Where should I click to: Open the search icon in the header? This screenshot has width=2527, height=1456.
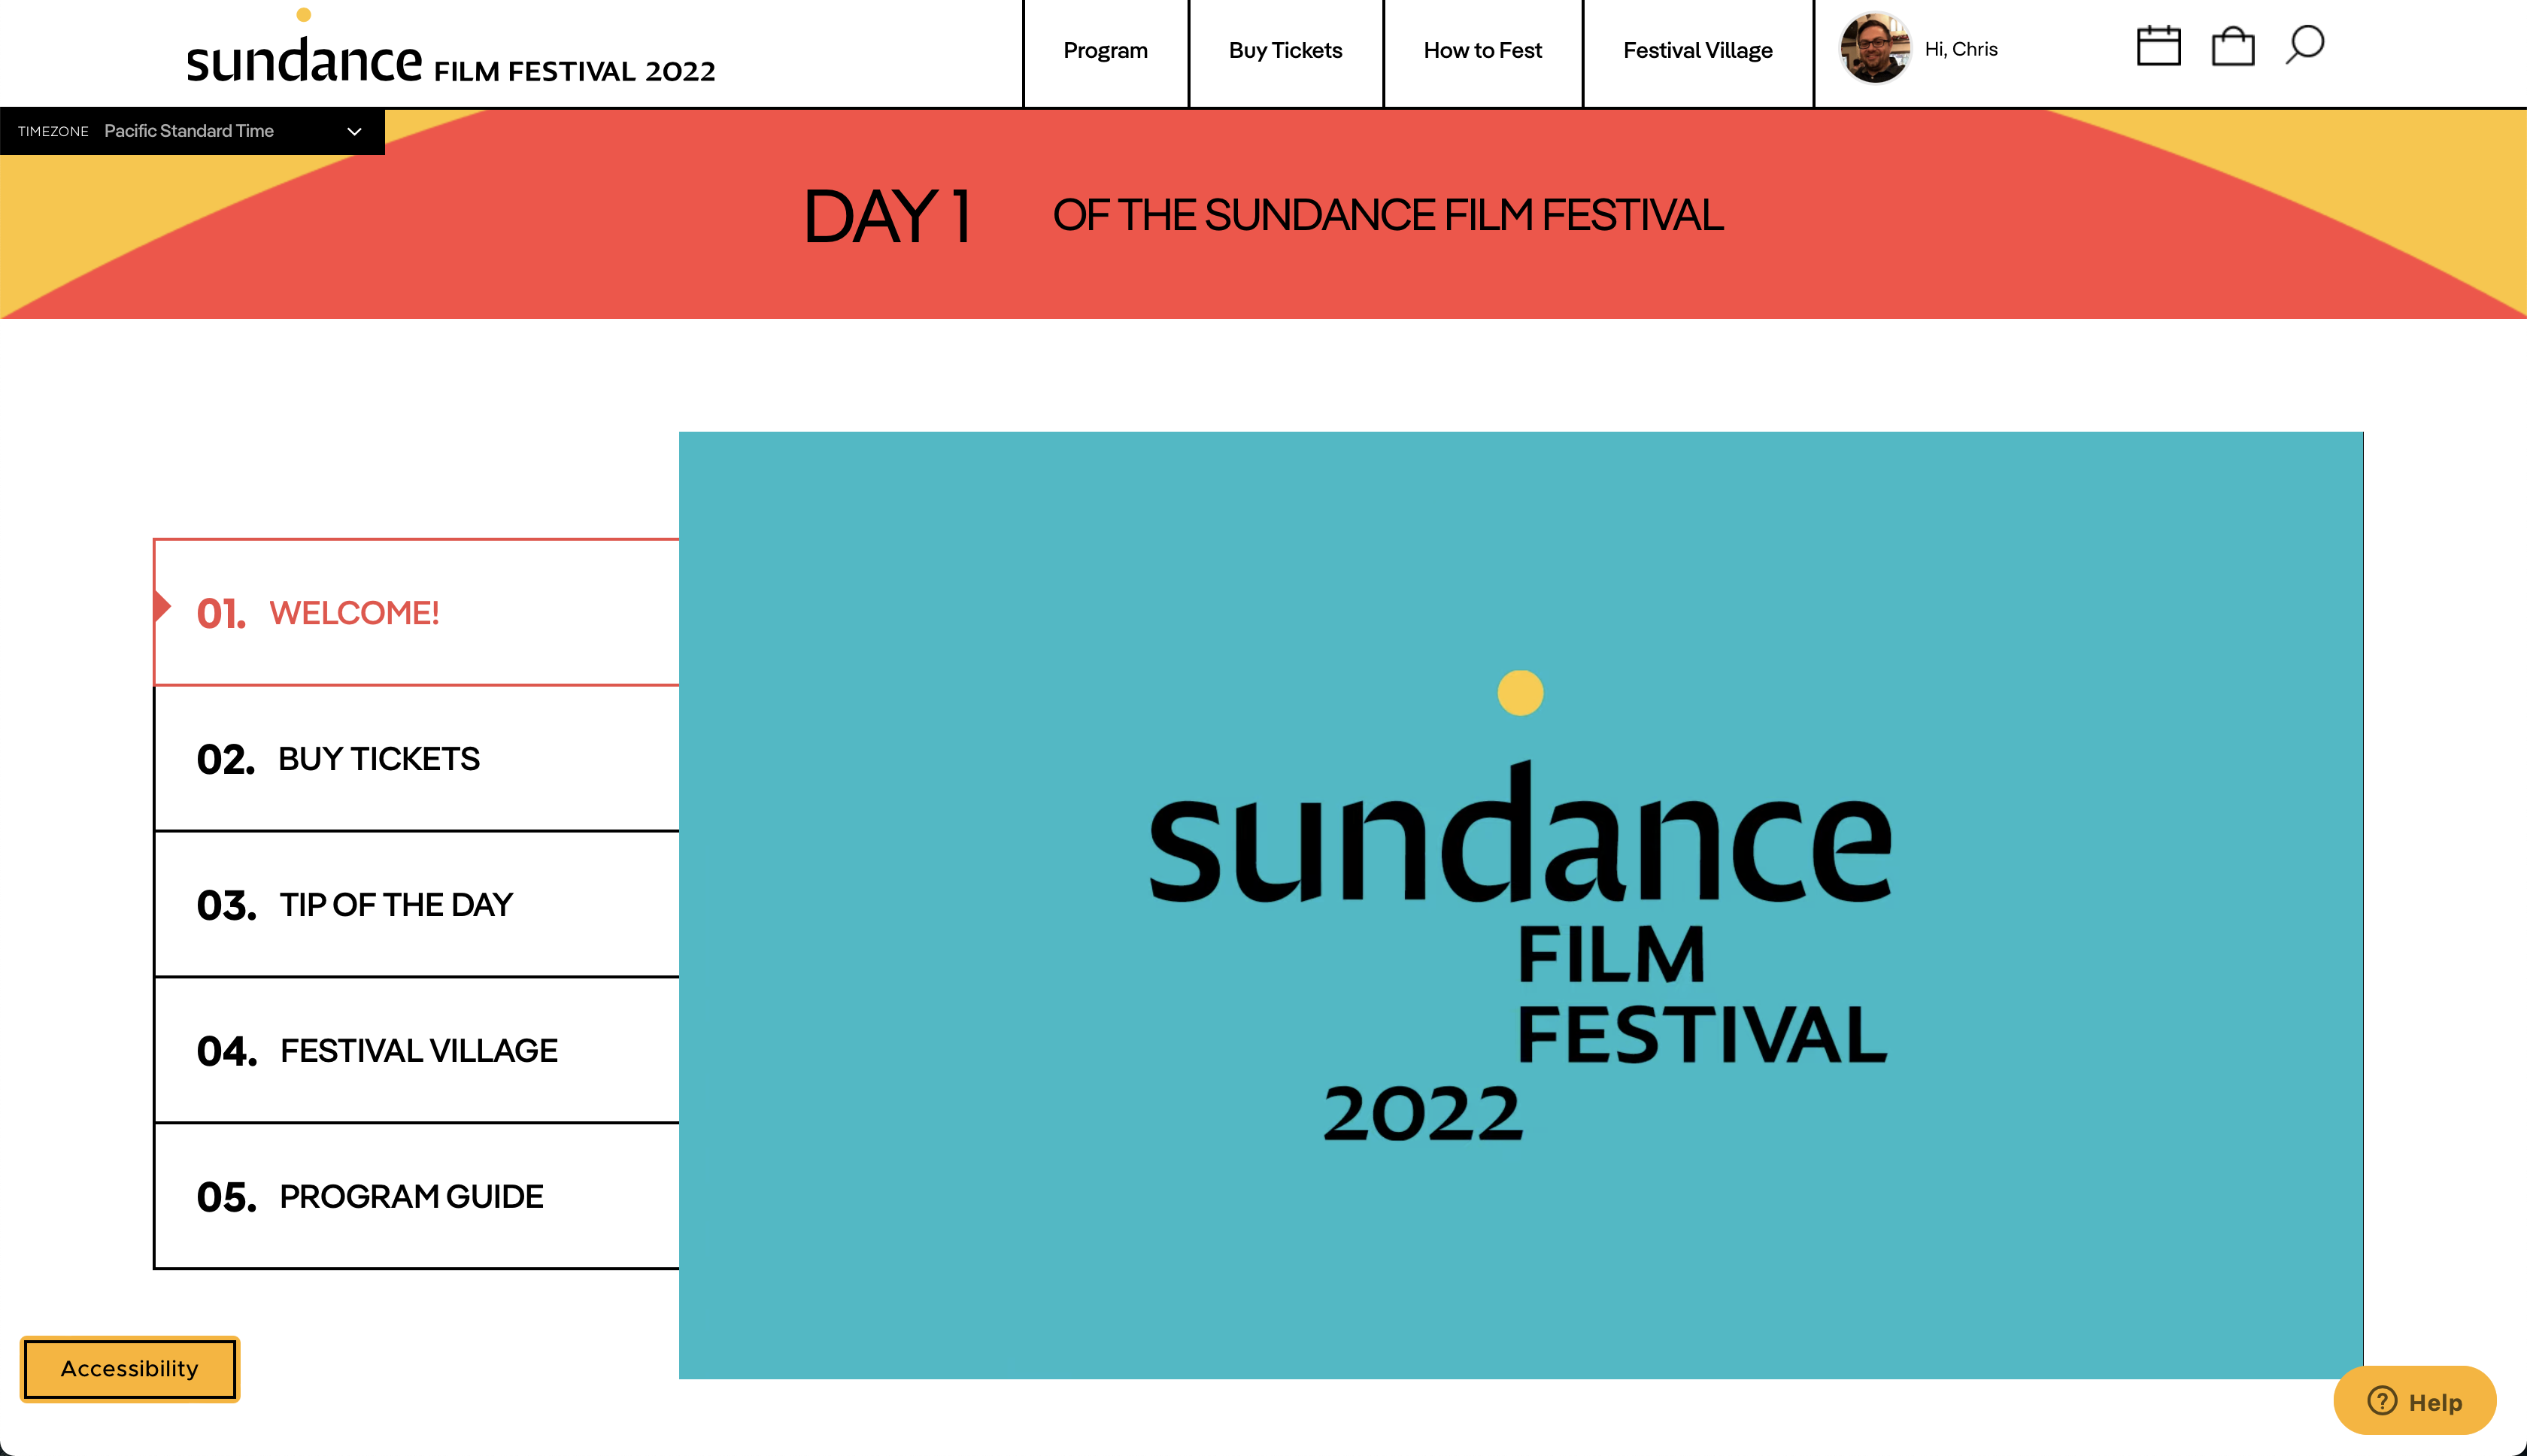[2304, 44]
